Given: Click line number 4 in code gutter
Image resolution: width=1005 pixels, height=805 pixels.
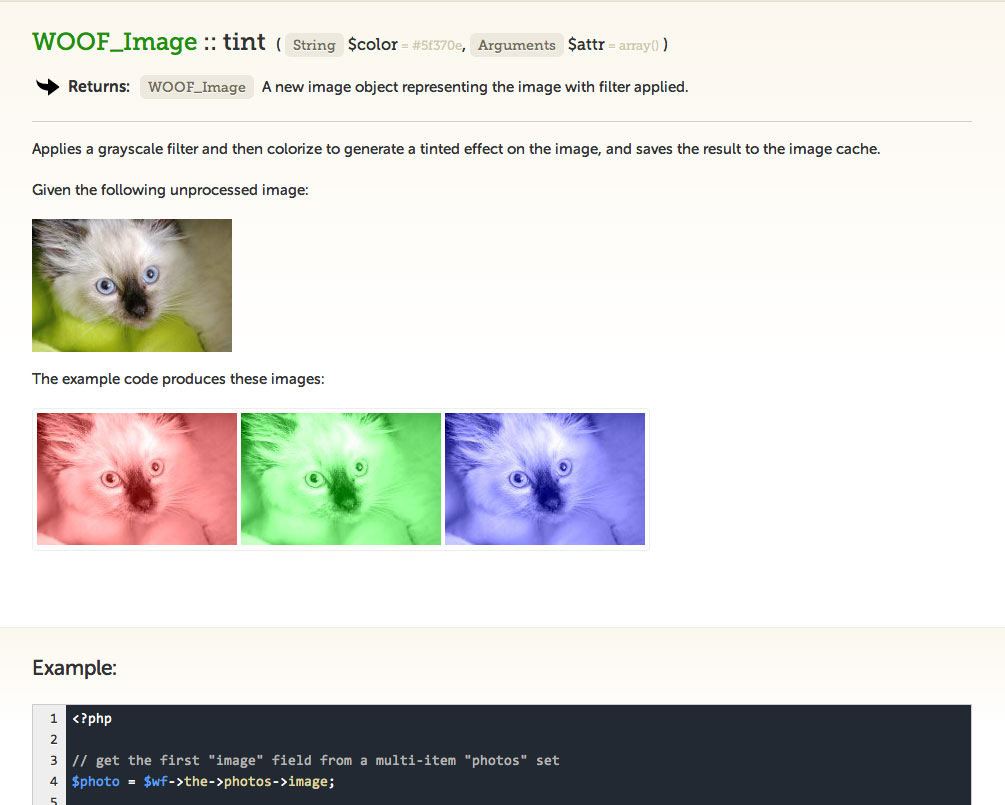Looking at the screenshot, I should click(53, 781).
